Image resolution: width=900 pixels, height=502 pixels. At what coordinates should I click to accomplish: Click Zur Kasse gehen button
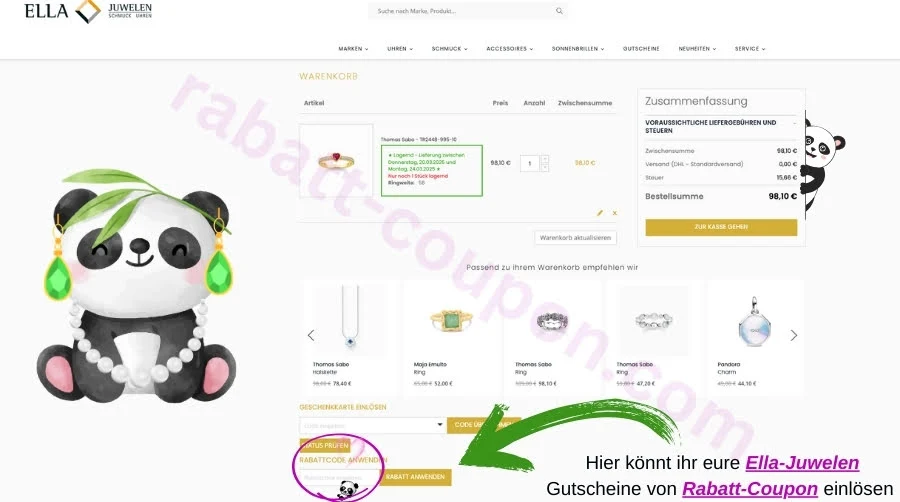(x=721, y=227)
